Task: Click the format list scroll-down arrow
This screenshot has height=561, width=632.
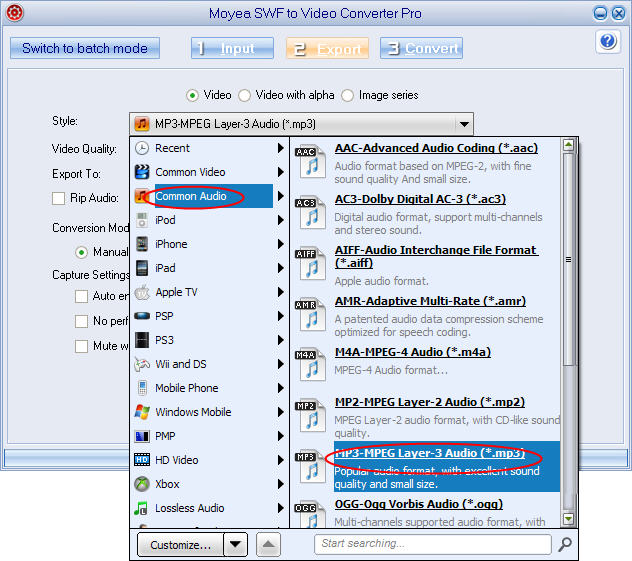Action: tap(568, 519)
